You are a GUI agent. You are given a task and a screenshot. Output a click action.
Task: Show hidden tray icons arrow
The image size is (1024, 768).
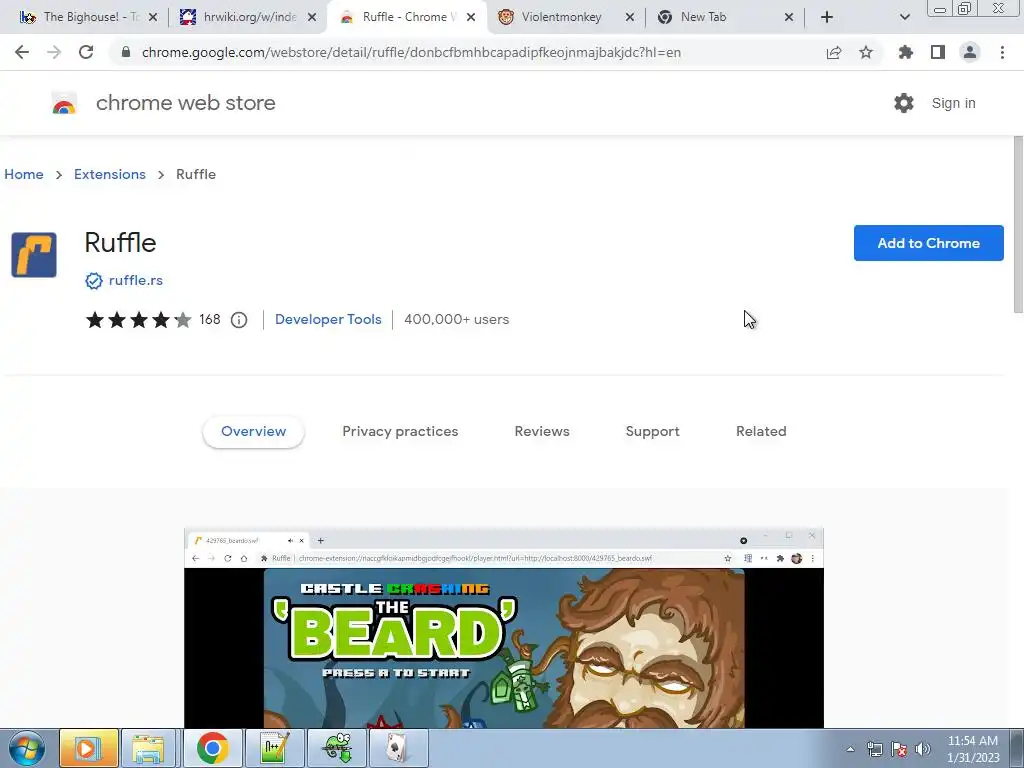pos(850,749)
